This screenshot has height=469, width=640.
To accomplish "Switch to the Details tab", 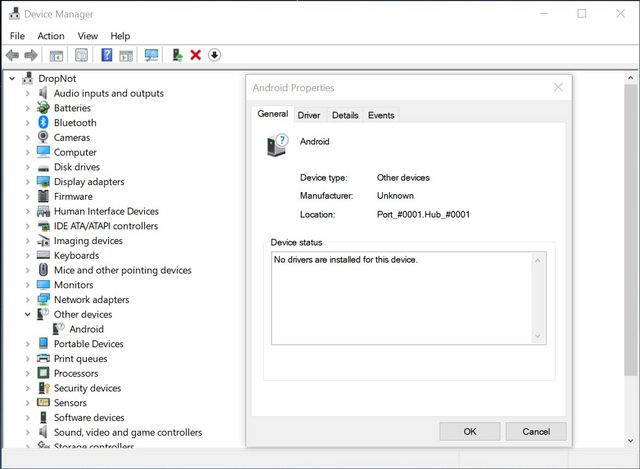I will 345,115.
